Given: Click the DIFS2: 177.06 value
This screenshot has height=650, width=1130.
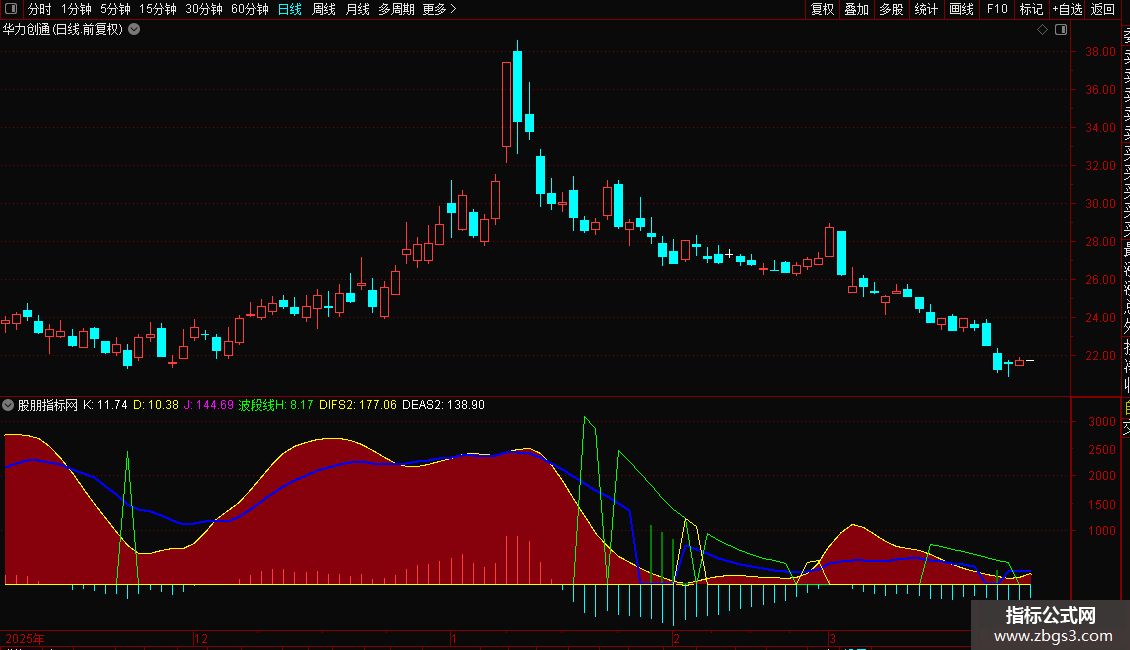Looking at the screenshot, I should pos(358,405).
